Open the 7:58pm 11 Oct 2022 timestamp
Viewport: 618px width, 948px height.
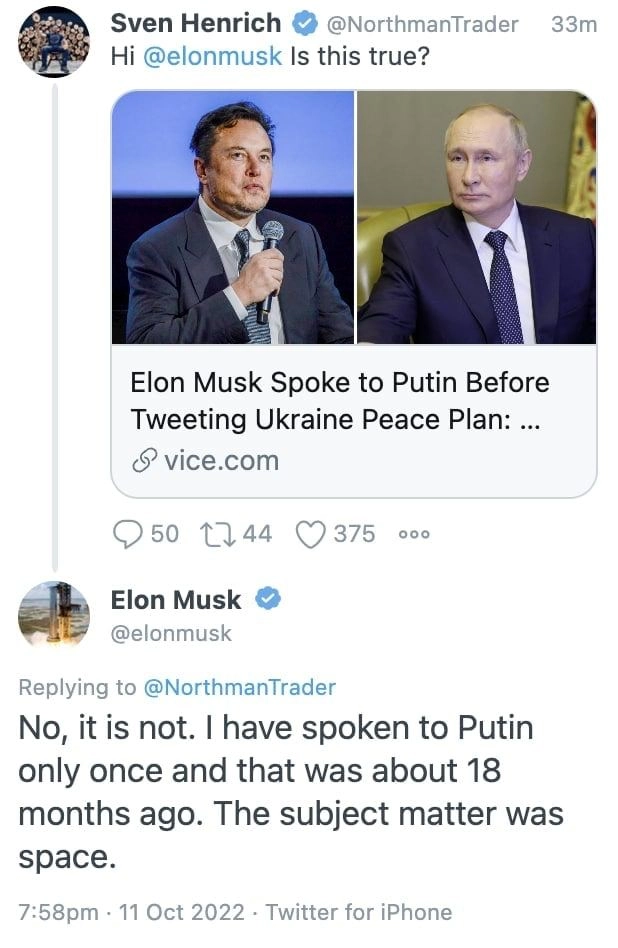point(131,912)
